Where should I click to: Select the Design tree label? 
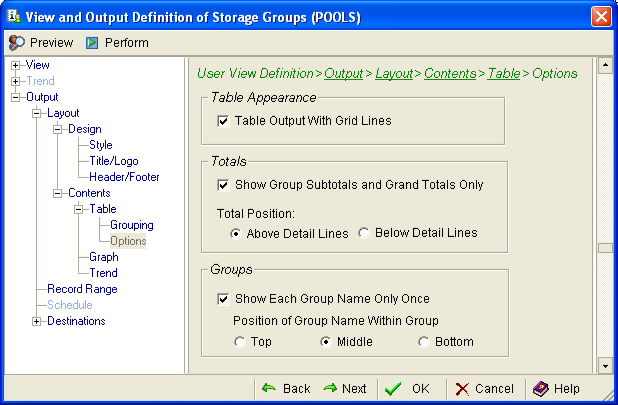tap(85, 129)
